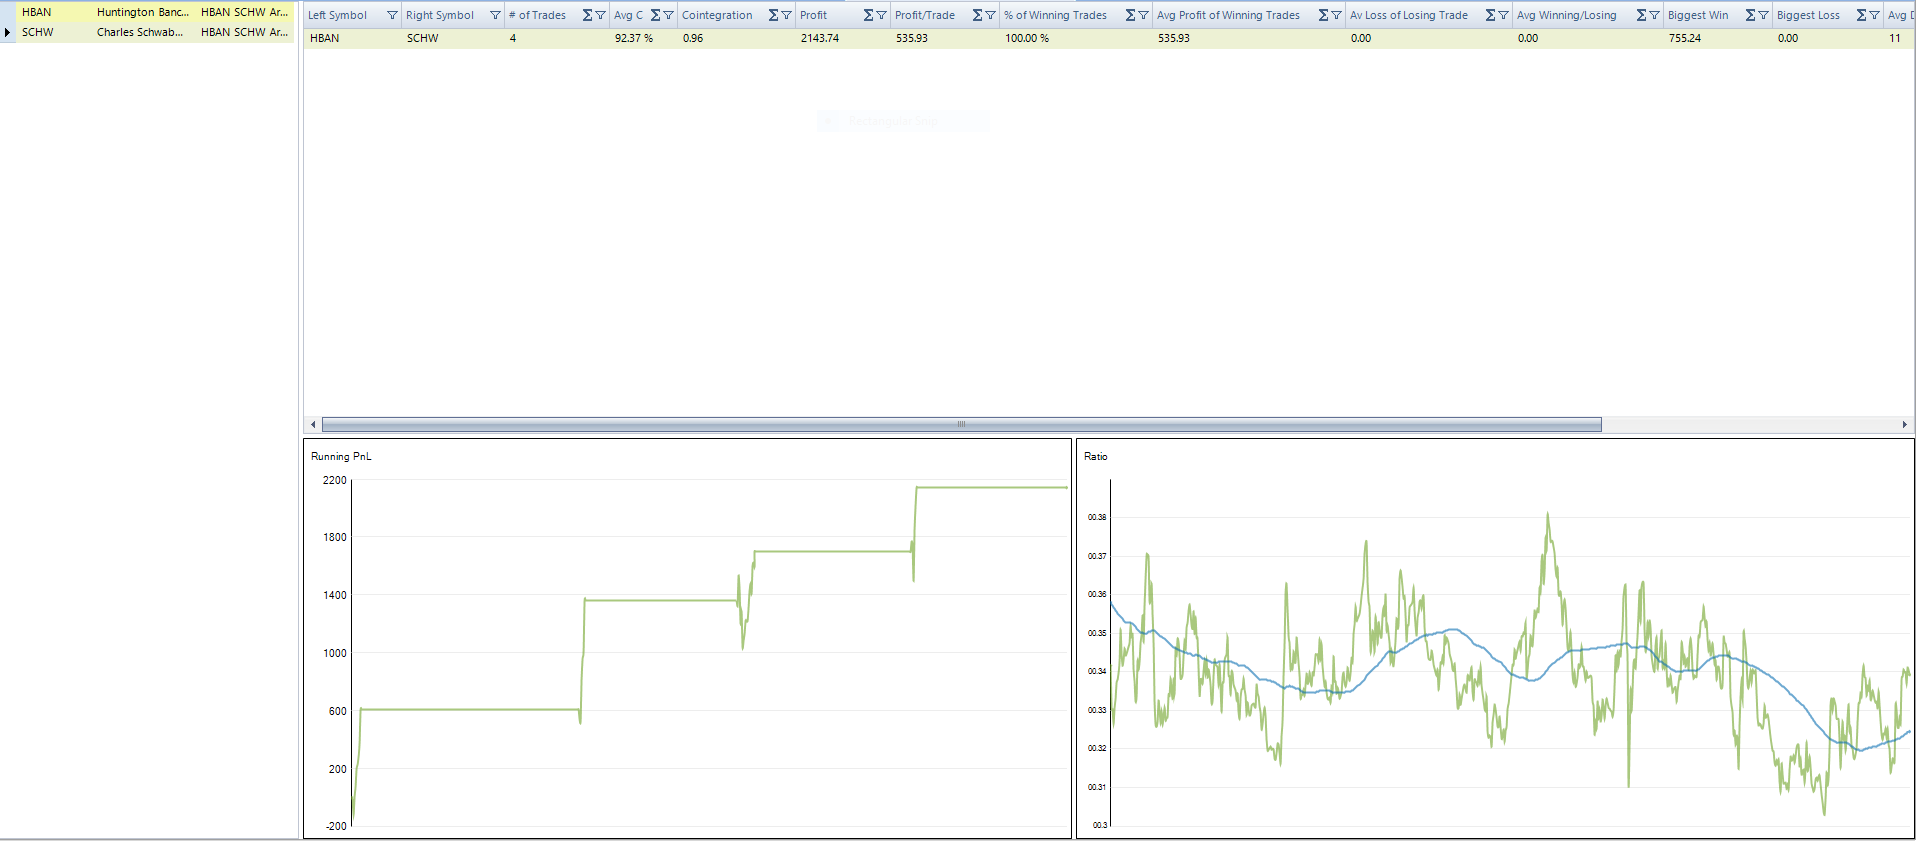Expand the SCHW row indicator arrow

(x=8, y=32)
